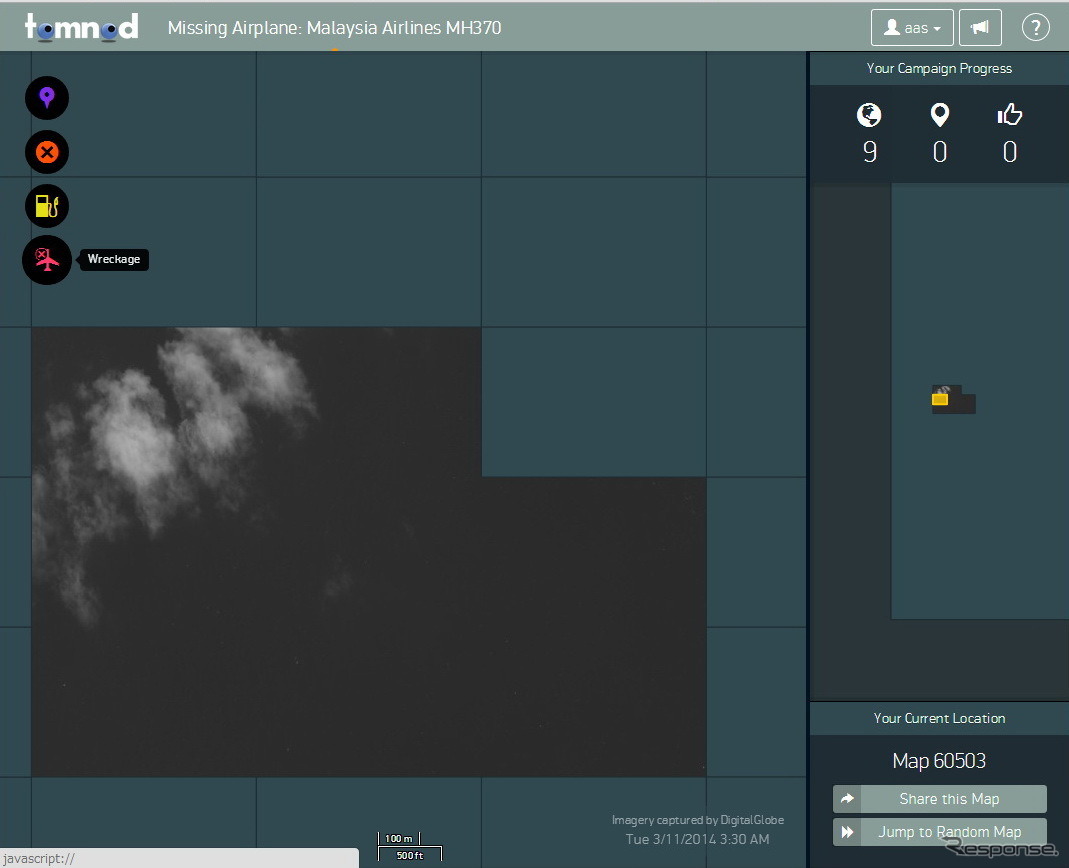
Task: Pick the pink Wreckage airplane tool
Action: pyautogui.click(x=47, y=260)
